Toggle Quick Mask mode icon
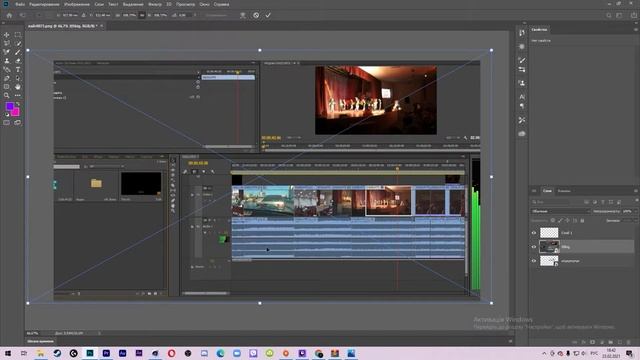Screen dimensions: 640x360 tap(7, 122)
